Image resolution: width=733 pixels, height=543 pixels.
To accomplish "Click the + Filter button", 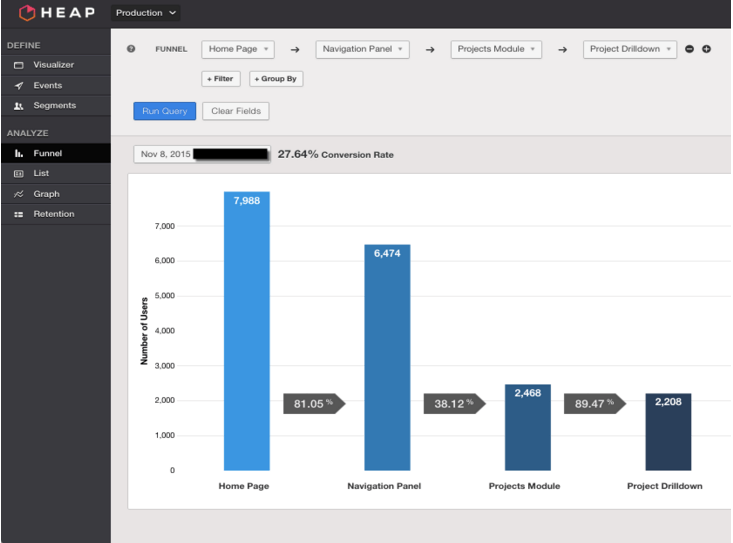I will (220, 78).
